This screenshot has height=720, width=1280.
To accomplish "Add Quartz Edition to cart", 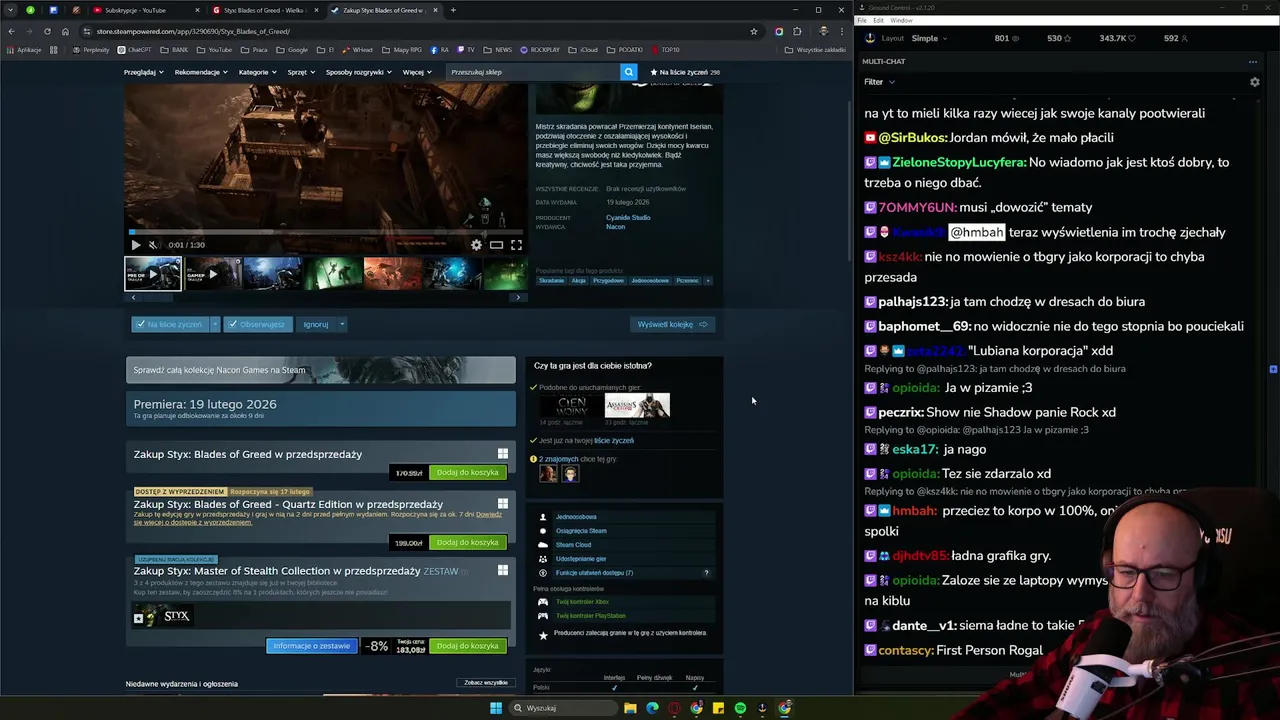I will click(x=467, y=542).
